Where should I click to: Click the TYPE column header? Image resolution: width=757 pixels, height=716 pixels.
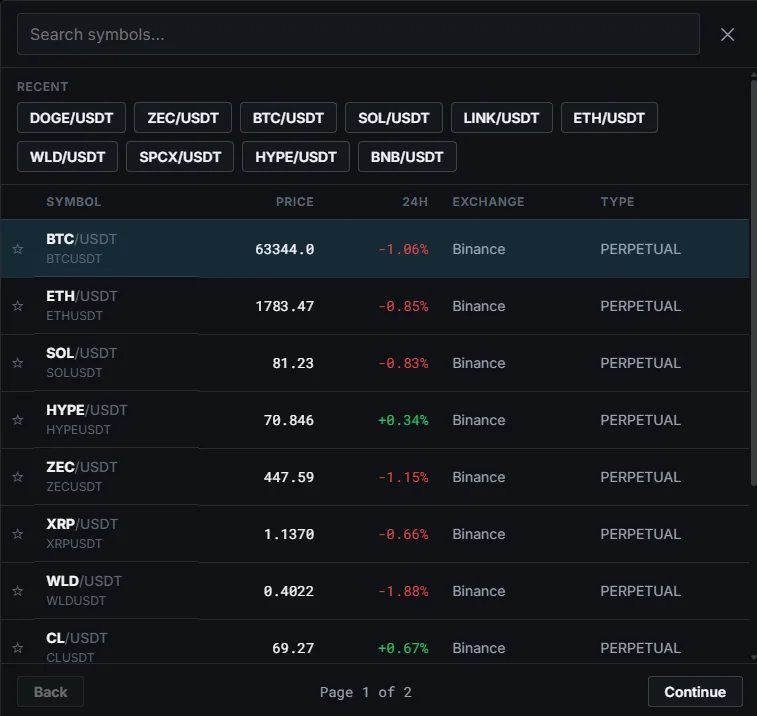coord(617,201)
